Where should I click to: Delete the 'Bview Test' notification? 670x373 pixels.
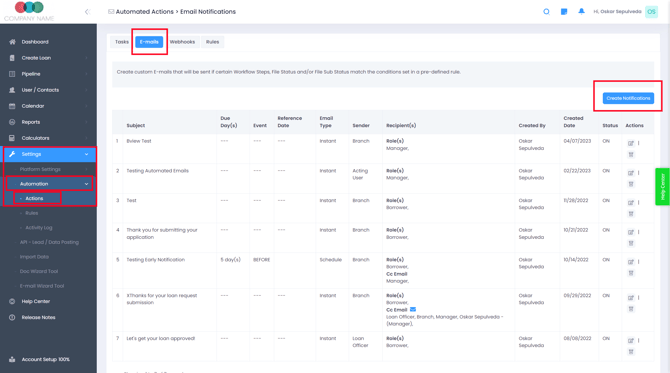[631, 155]
